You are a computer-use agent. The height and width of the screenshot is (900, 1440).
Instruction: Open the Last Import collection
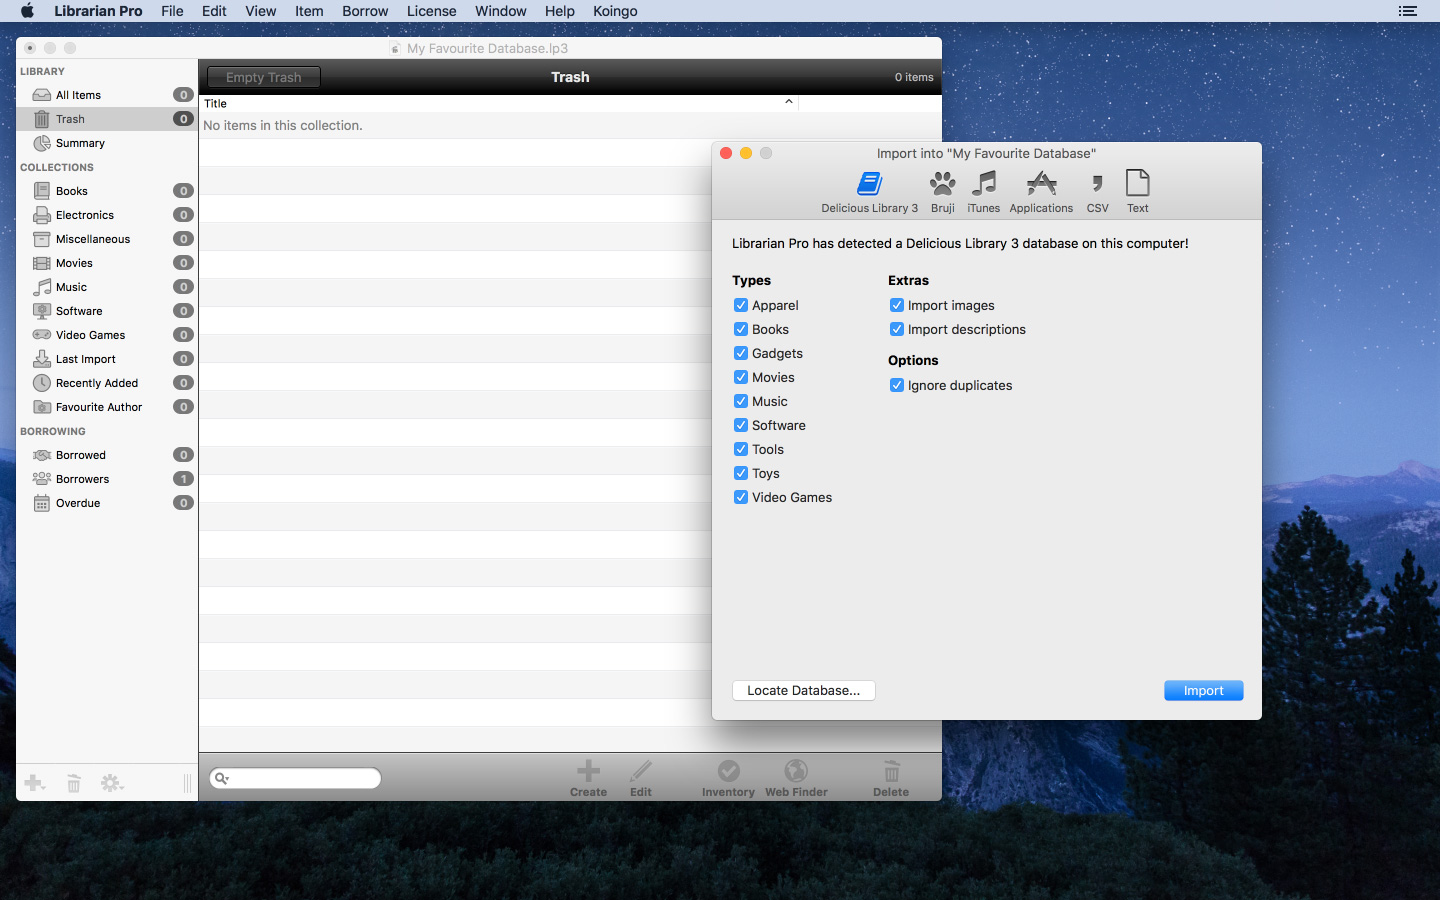tap(107, 359)
